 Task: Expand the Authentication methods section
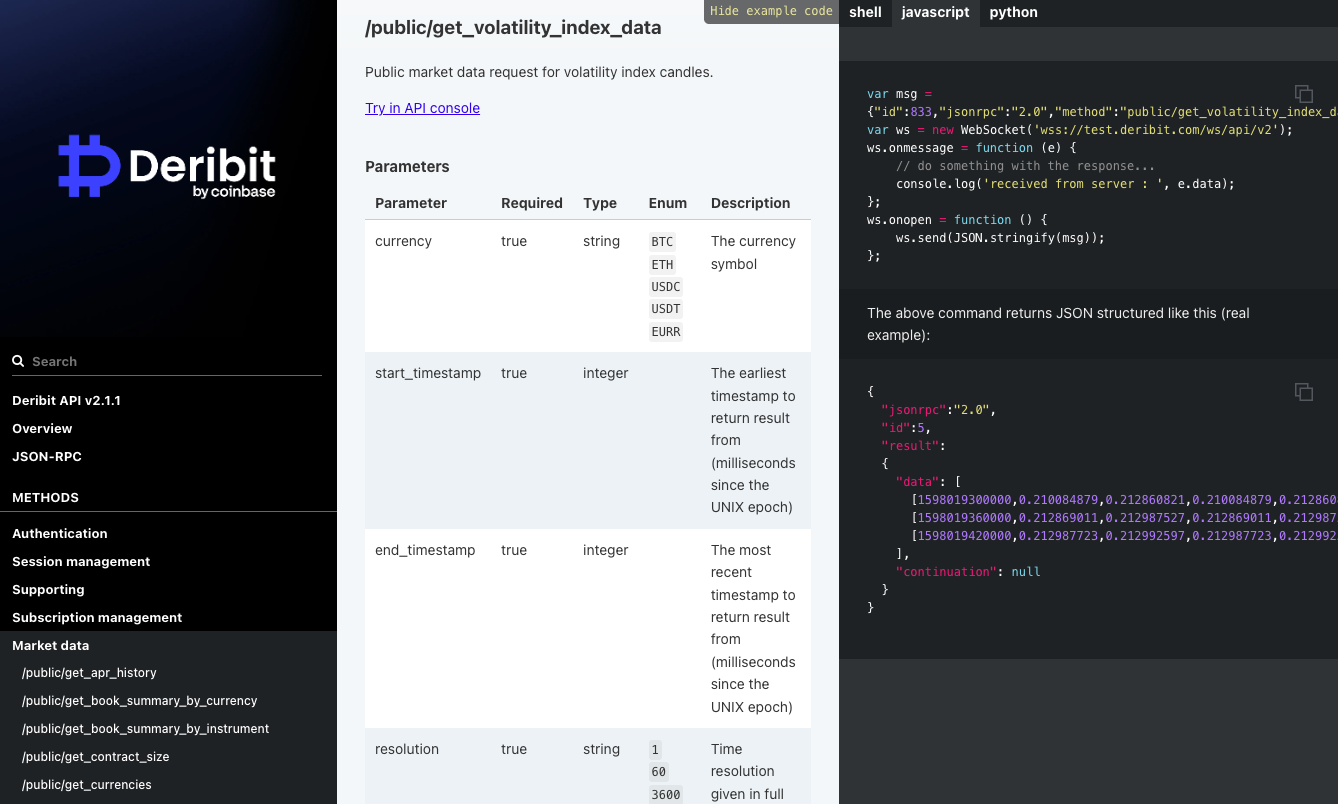[60, 534]
